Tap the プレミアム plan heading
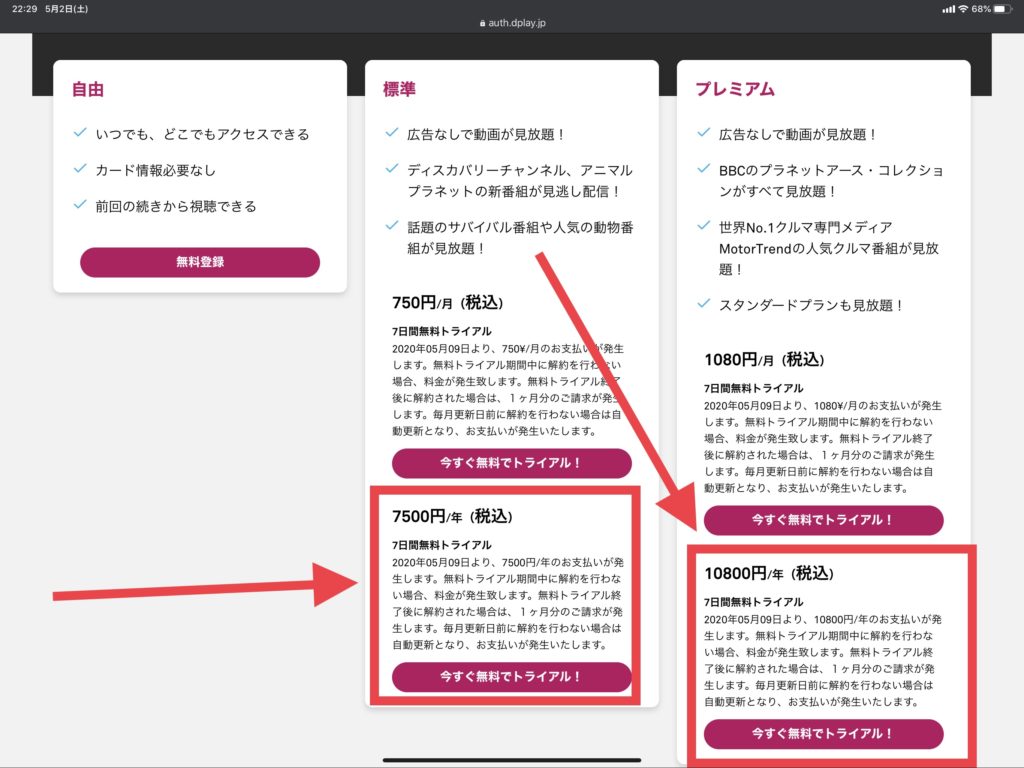Image resolution: width=1024 pixels, height=768 pixels. [735, 89]
